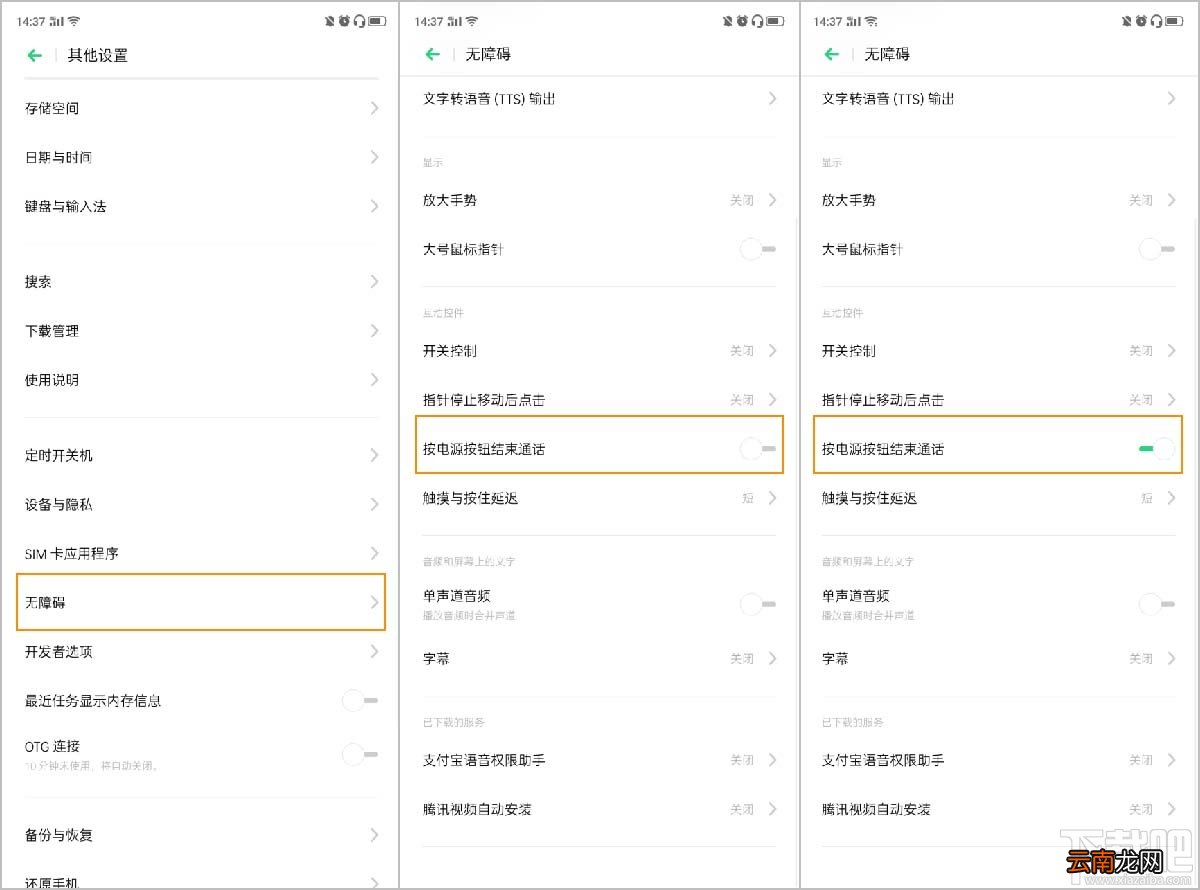1200x890 pixels.
Task: Open 放大手势 on right screen
Action: (998, 200)
